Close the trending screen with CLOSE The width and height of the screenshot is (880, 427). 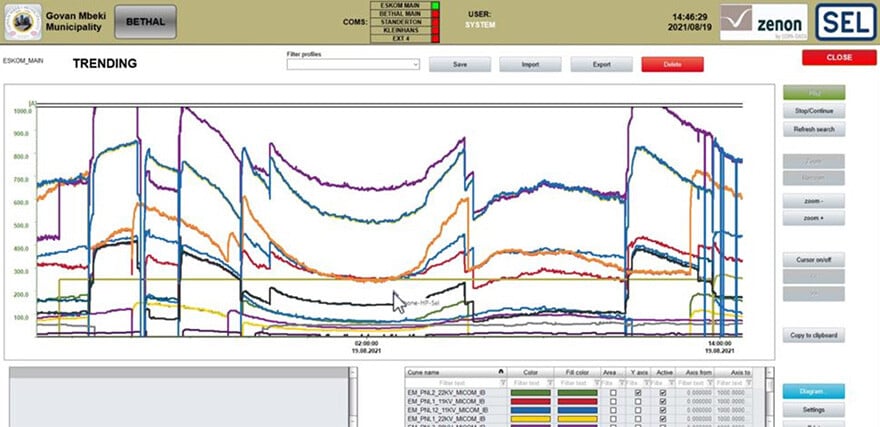pyautogui.click(x=839, y=57)
